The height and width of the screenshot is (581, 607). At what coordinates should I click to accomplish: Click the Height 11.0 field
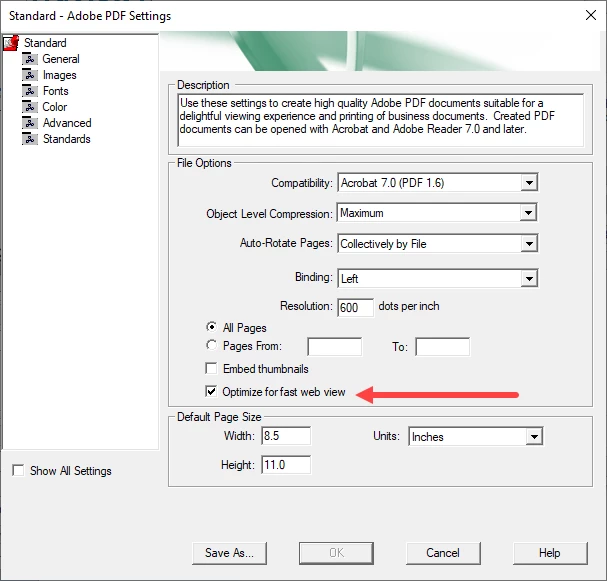[x=286, y=464]
